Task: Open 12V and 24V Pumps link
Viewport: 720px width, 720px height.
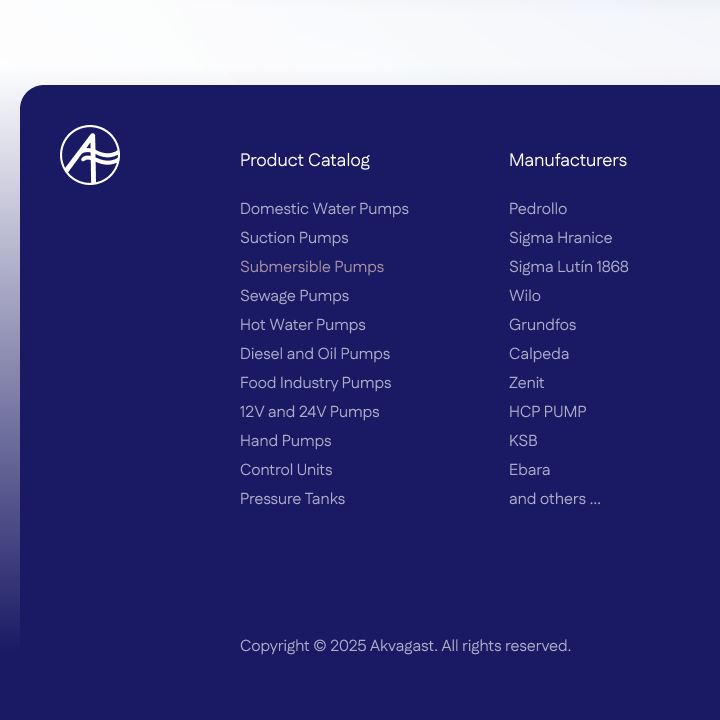Action: [x=310, y=412]
